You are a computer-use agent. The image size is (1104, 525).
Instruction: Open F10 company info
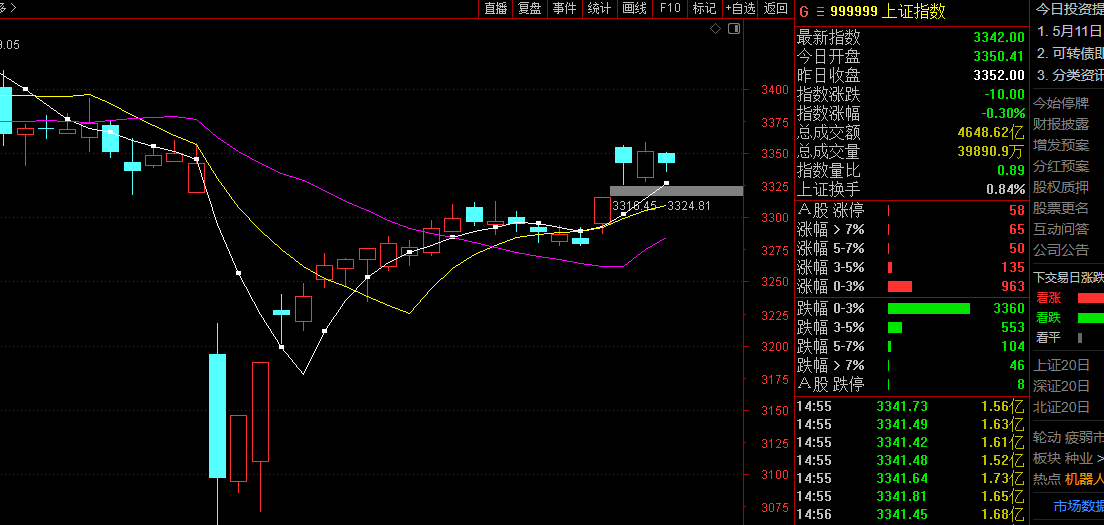pos(670,8)
